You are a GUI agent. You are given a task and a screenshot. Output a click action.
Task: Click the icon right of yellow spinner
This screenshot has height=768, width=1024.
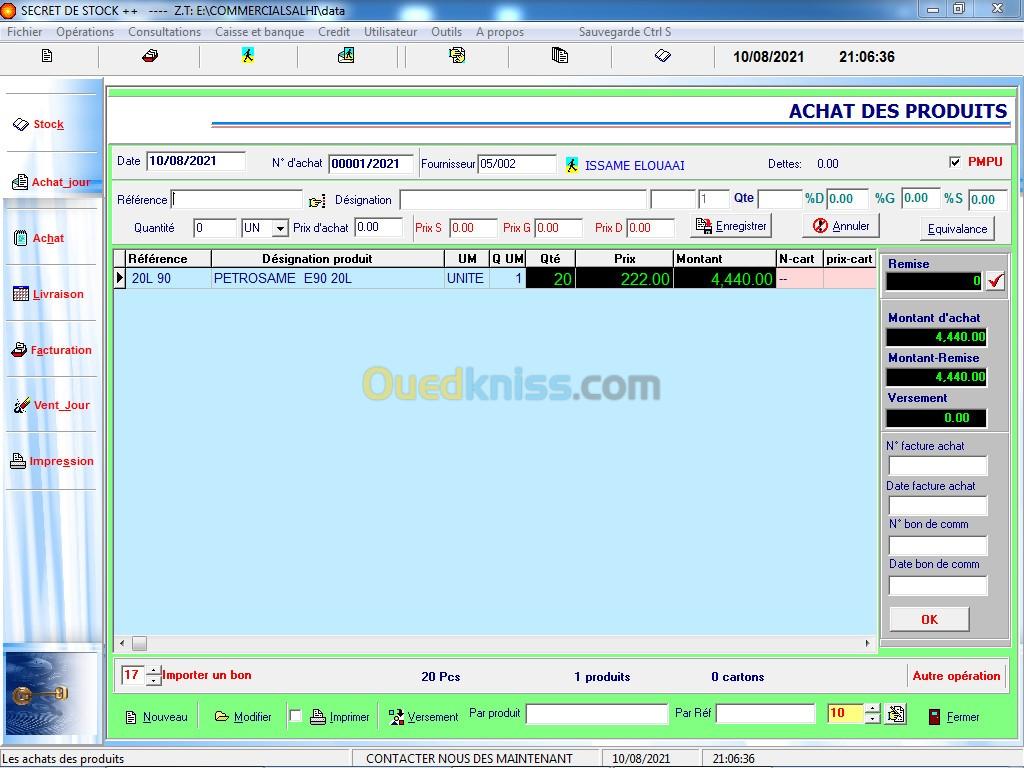896,714
